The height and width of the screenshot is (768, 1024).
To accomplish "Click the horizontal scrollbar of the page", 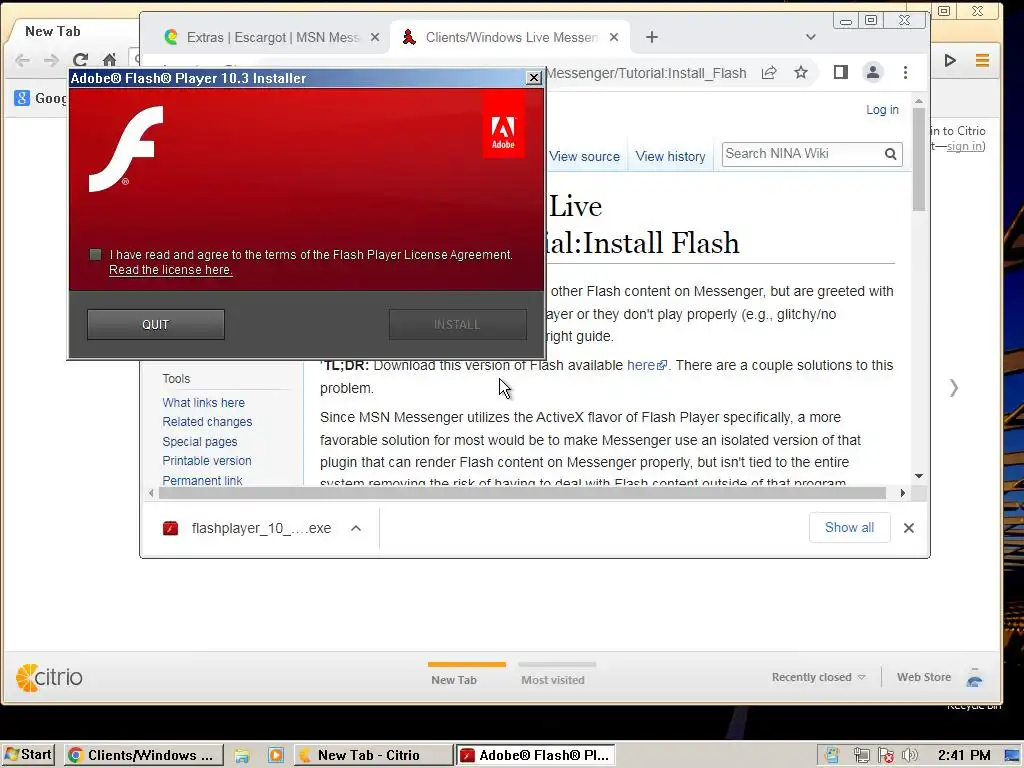I will point(522,493).
